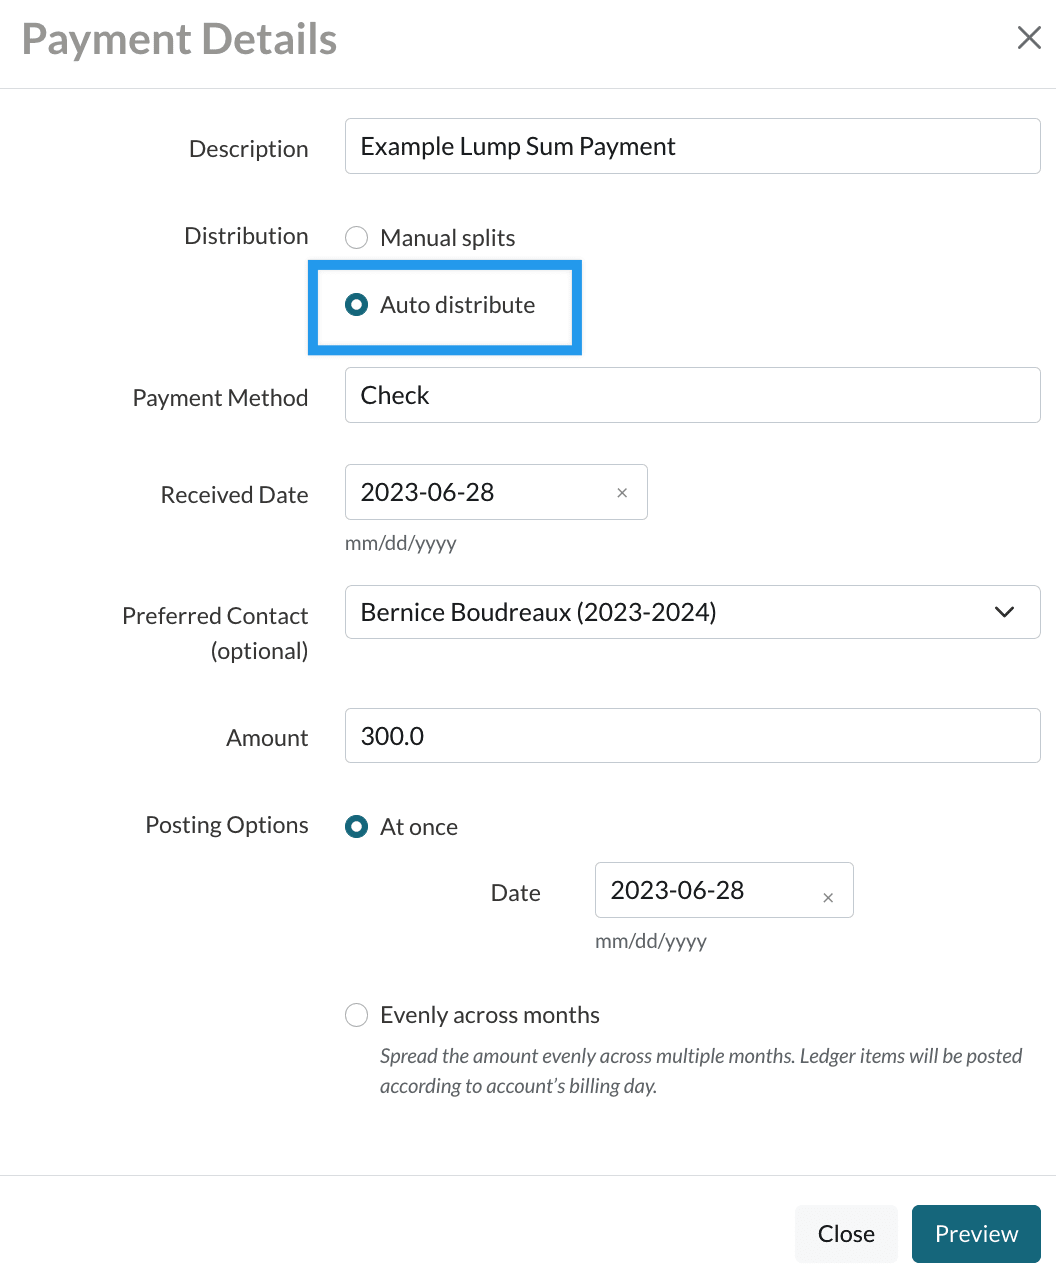Click the Preview button

975,1234
